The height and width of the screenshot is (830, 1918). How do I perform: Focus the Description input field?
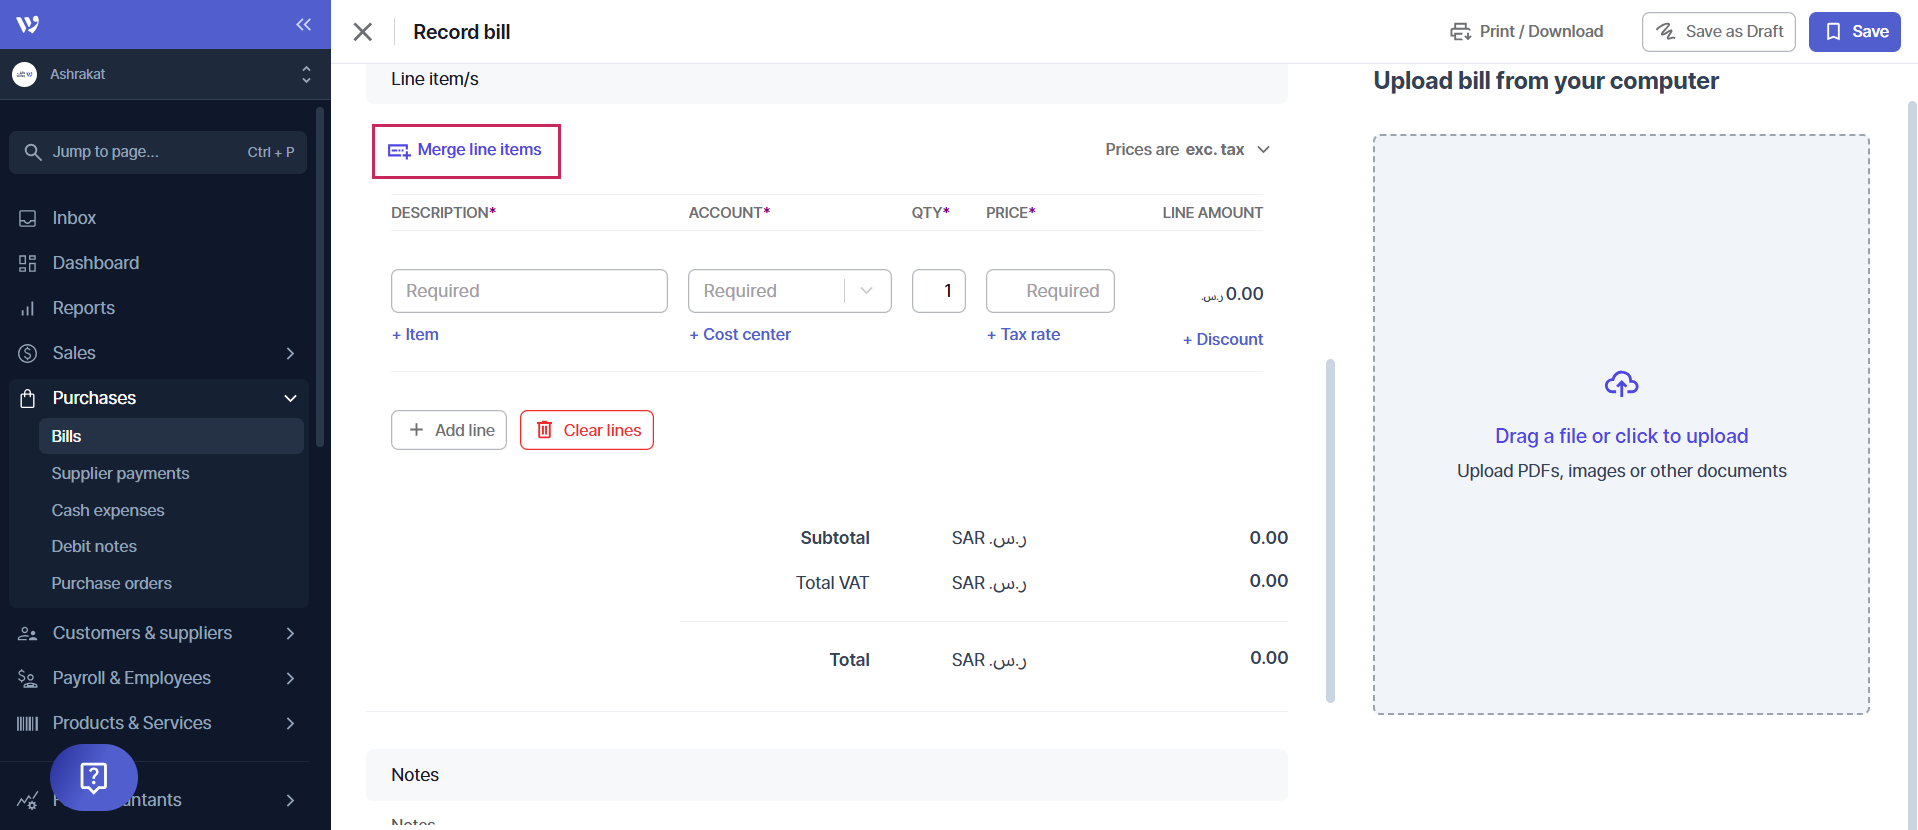tap(529, 291)
